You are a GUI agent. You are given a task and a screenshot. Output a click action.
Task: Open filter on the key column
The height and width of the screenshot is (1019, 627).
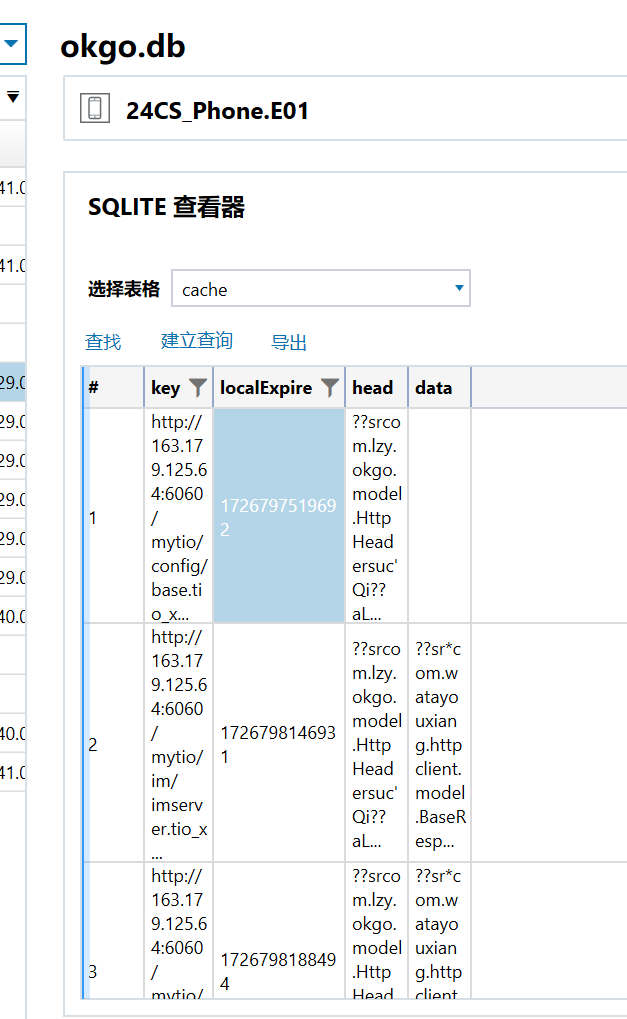coord(198,388)
